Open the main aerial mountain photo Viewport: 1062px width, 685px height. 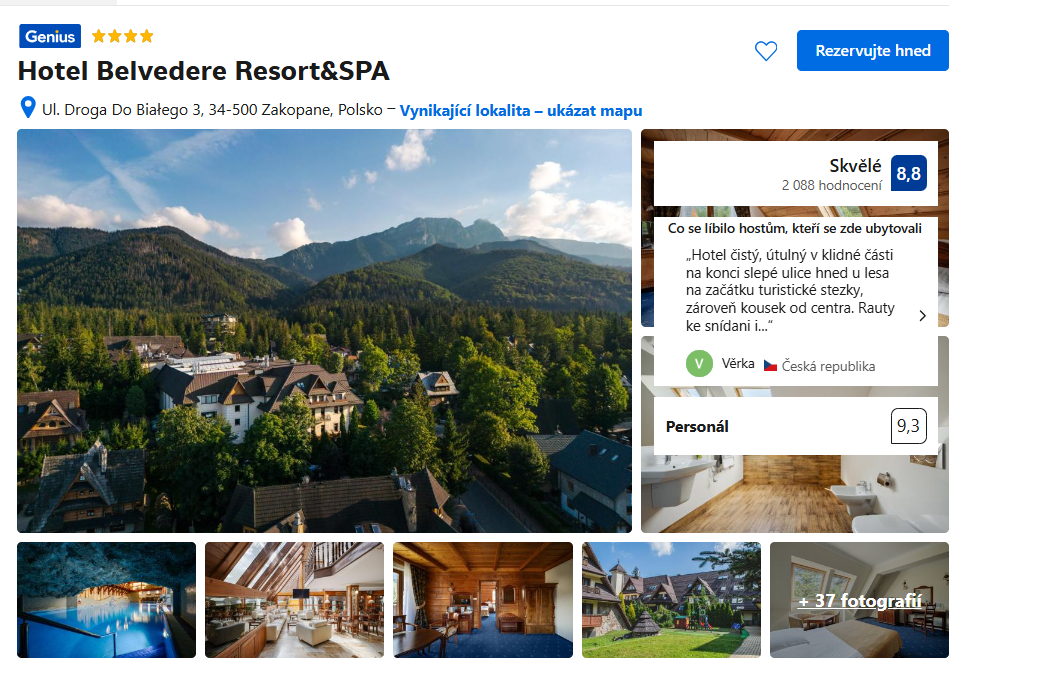click(324, 331)
